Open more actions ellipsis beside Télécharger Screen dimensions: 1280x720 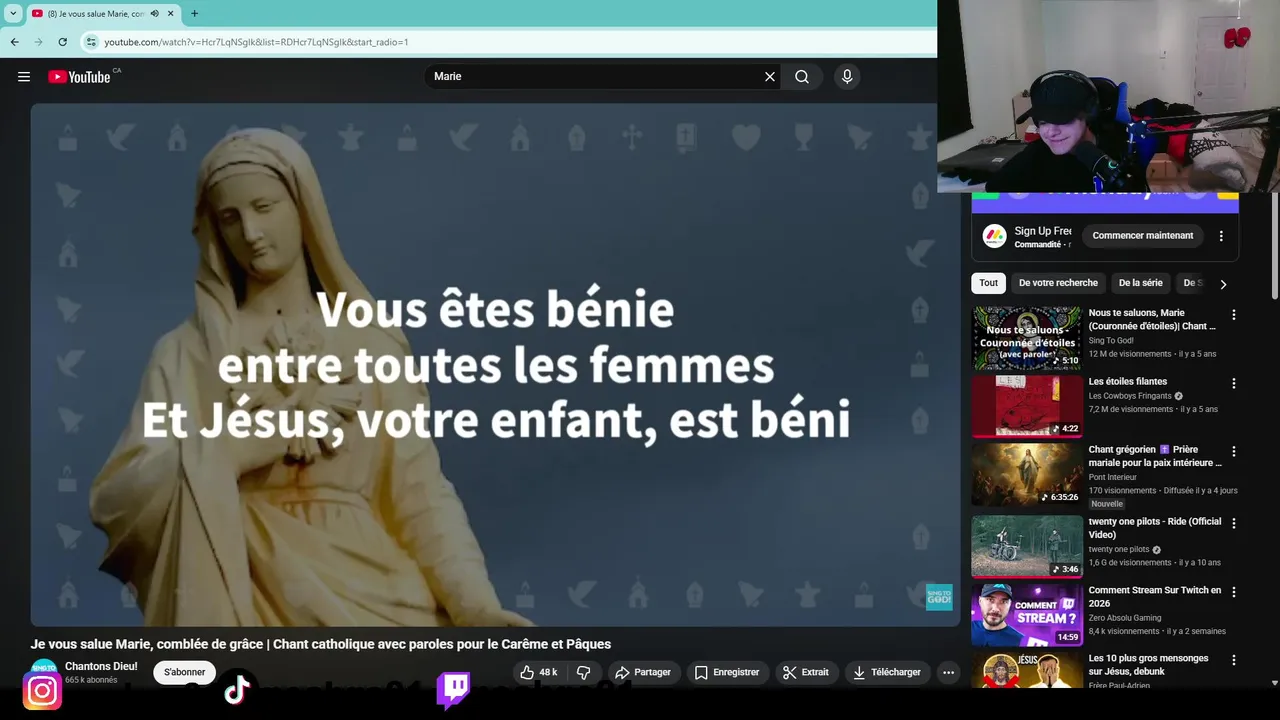949,672
